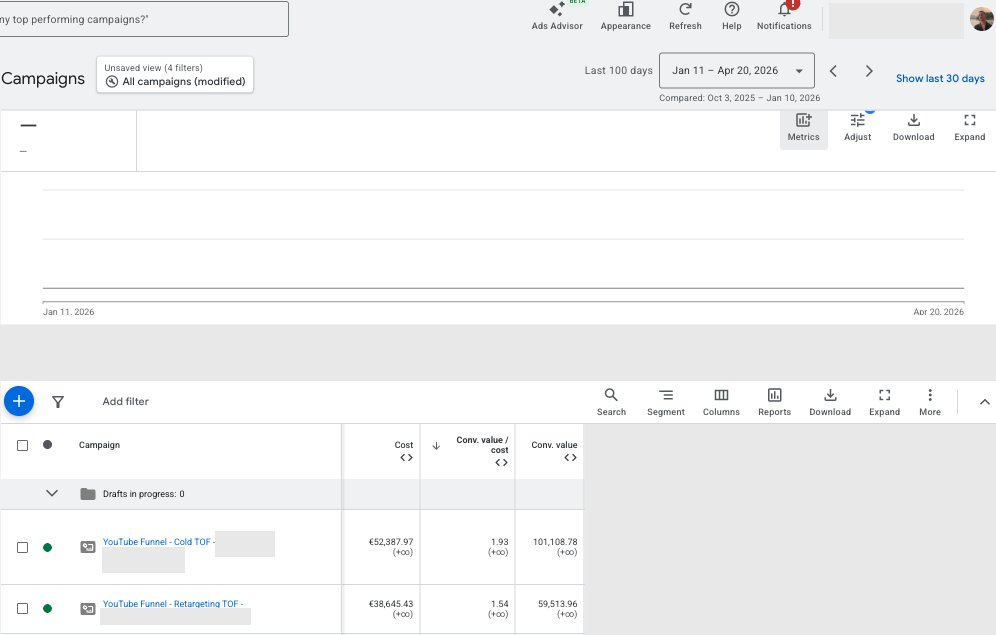The image size is (996, 635).
Task: Refresh the campaign data
Action: pyautogui.click(x=685, y=17)
